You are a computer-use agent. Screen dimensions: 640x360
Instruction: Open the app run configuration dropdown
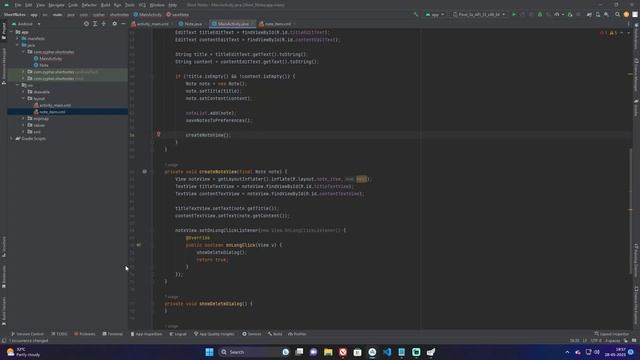[435, 14]
